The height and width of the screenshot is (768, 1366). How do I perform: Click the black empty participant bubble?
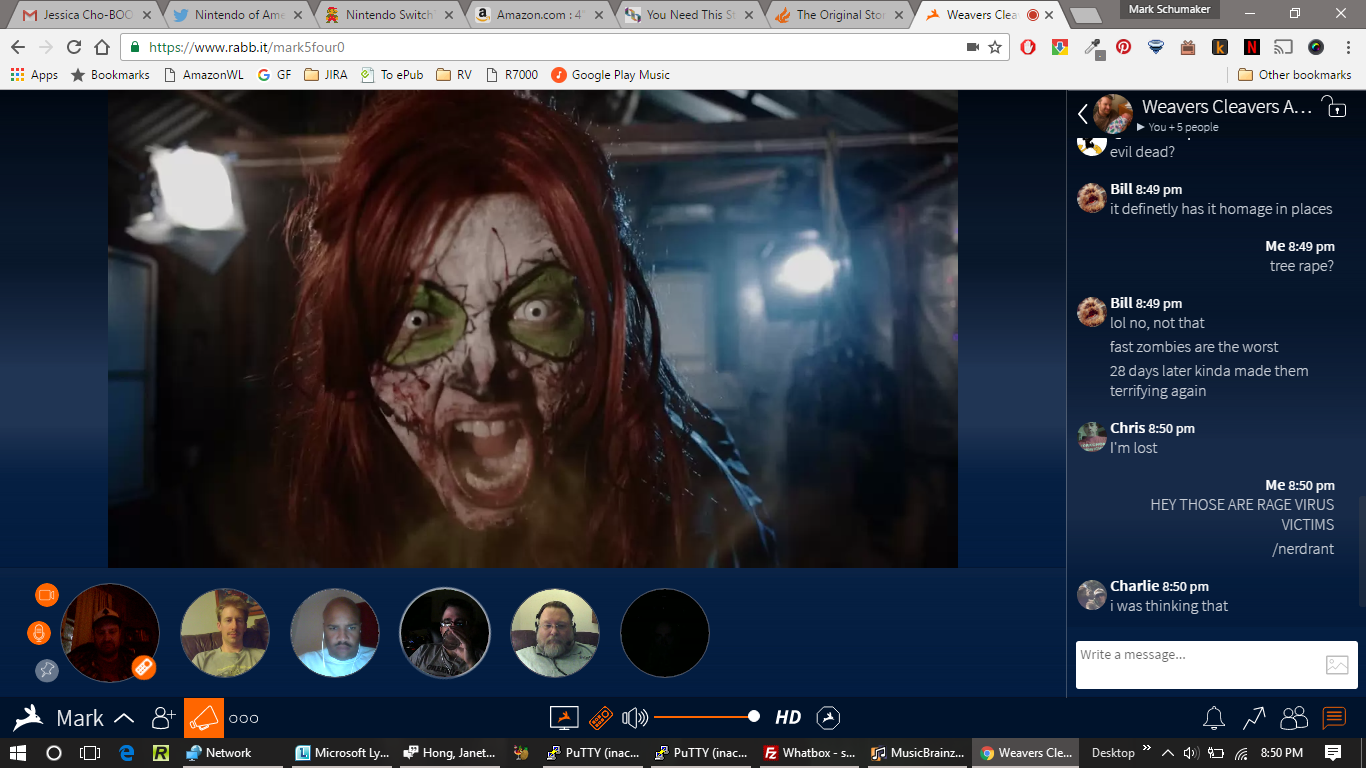(665, 633)
